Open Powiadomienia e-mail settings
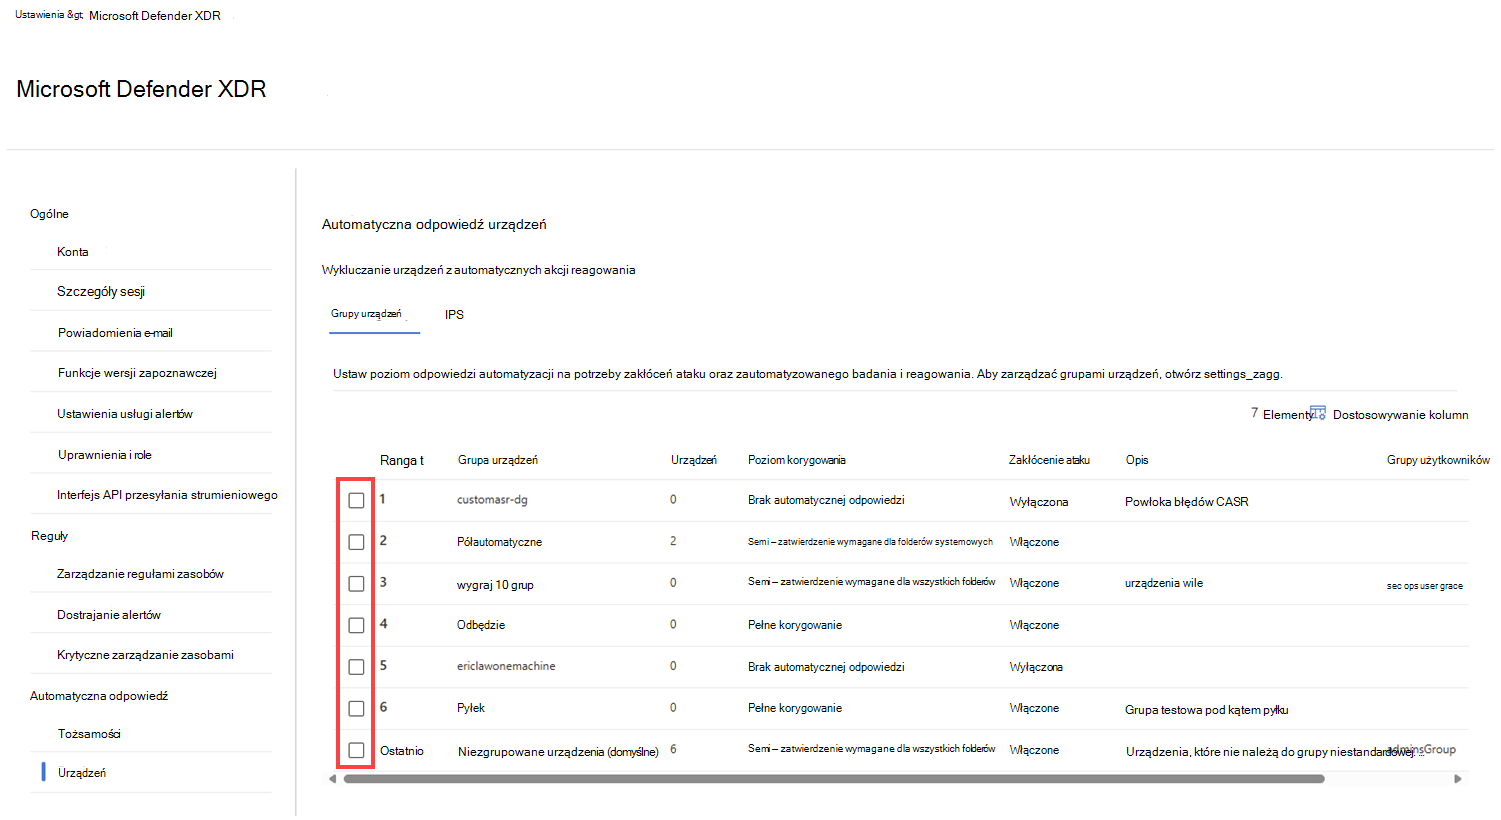The width and height of the screenshot is (1501, 820). (115, 333)
